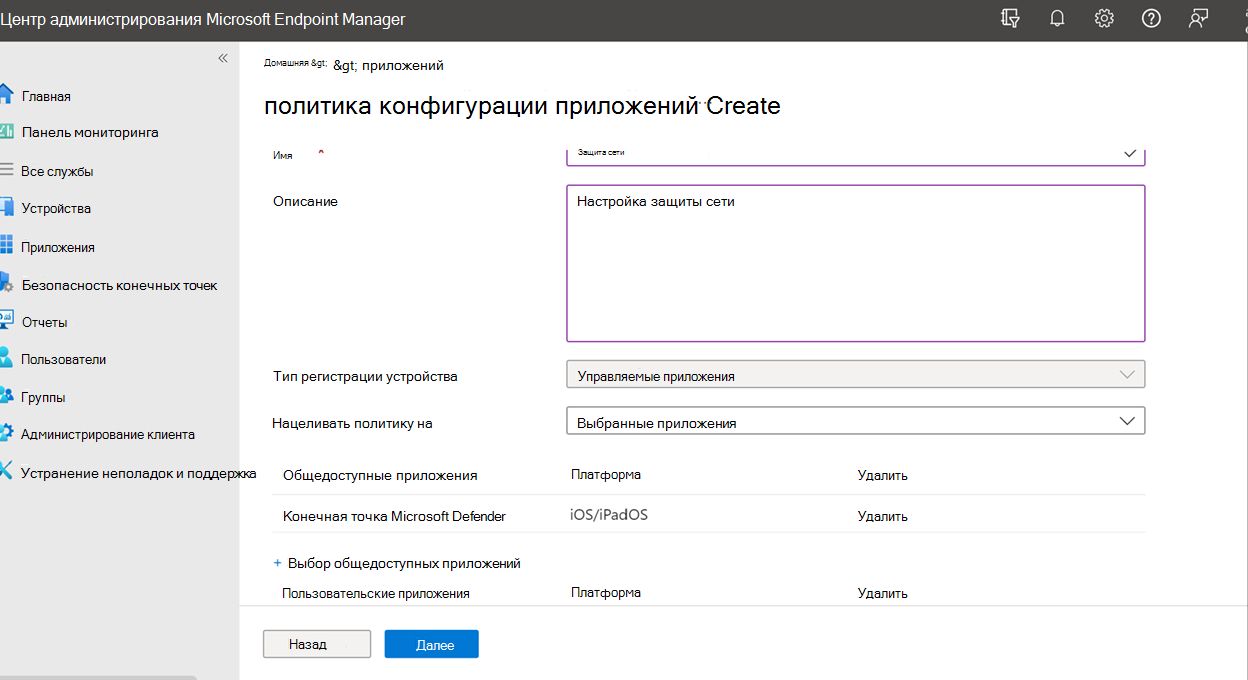Click the header title Центр администрирования
Viewport: 1248px width, 680px height.
point(203,19)
